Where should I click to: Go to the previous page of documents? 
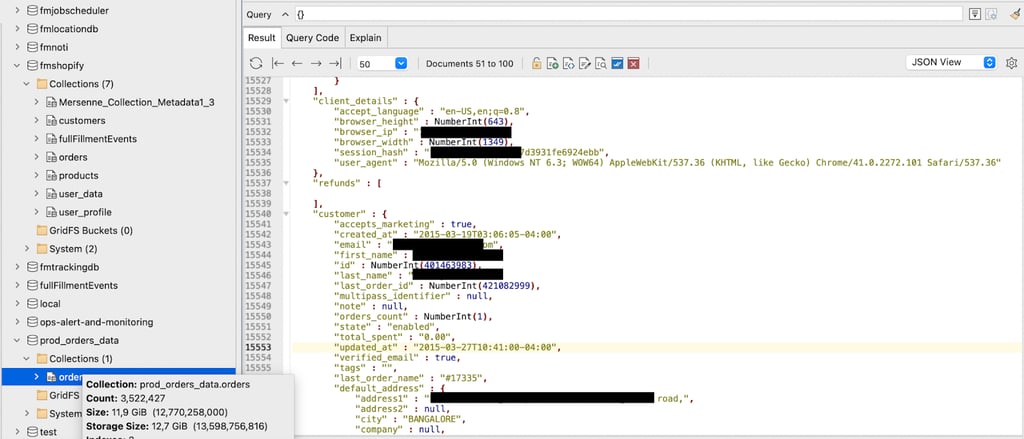click(x=296, y=63)
